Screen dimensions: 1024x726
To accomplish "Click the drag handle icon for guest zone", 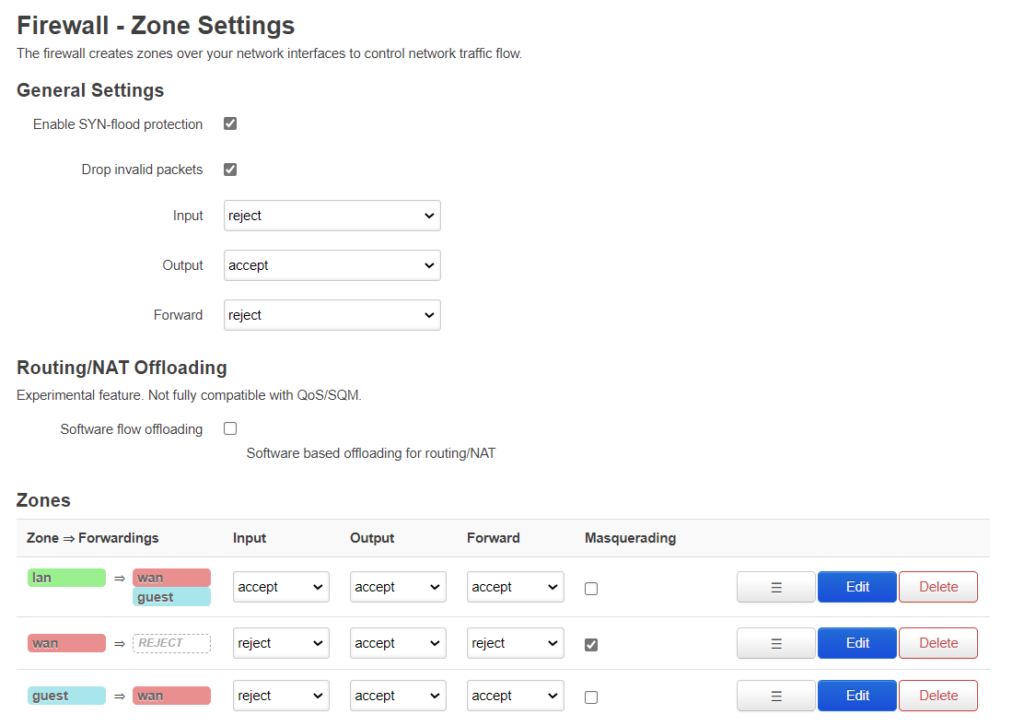I will click(776, 696).
